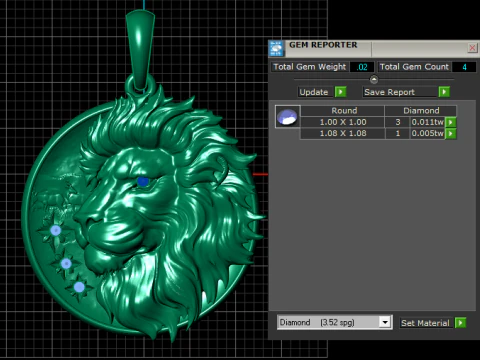Click the Update button label
This screenshot has width=480, height=360.
(x=314, y=92)
